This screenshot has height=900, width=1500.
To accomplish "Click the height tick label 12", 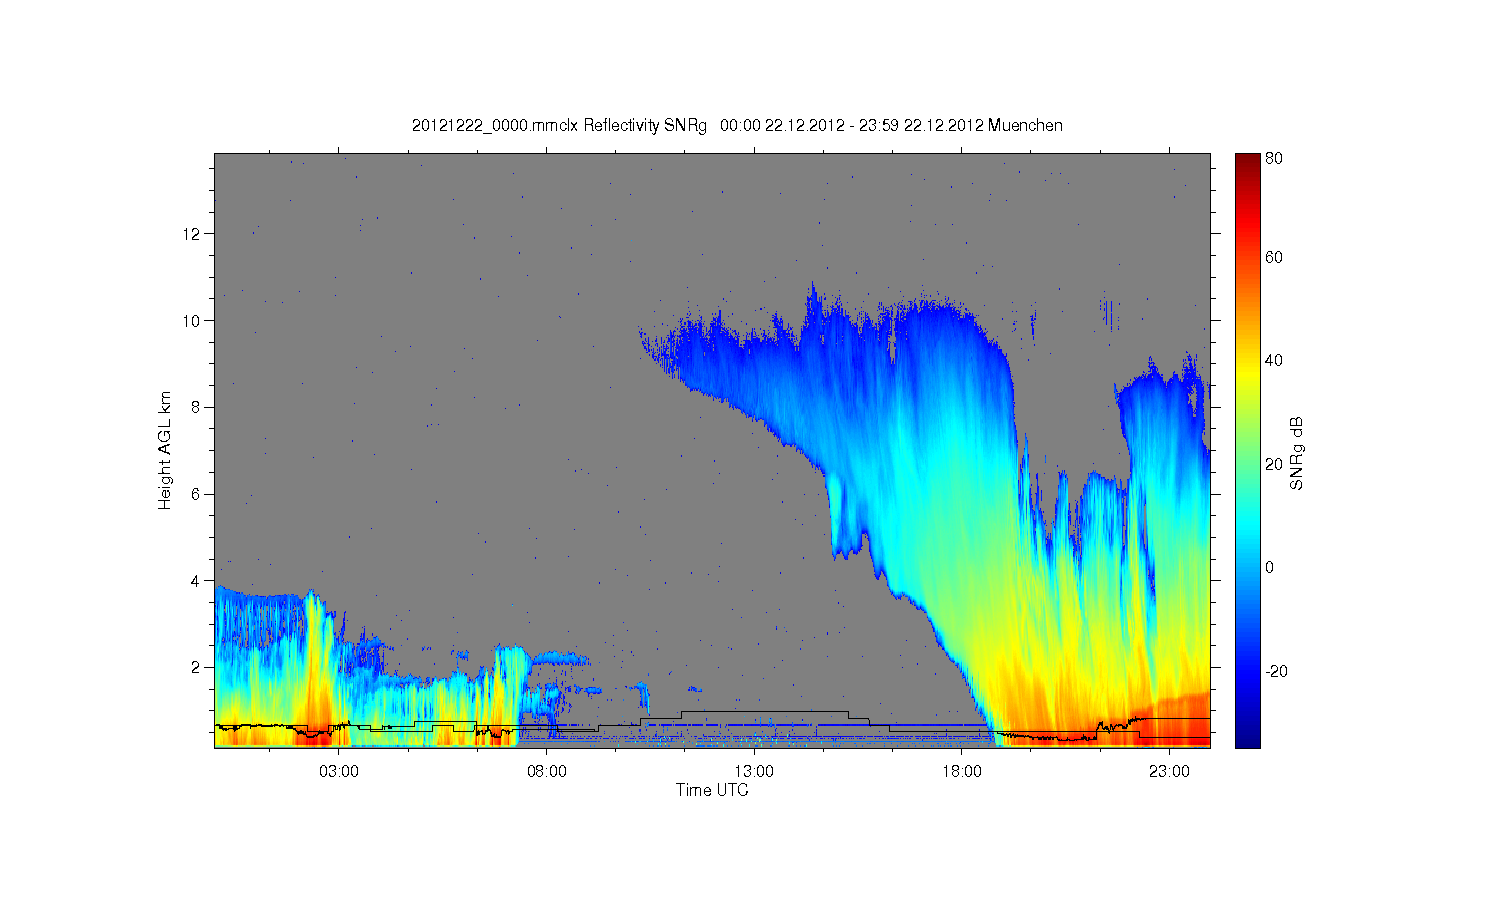I will tap(193, 234).
